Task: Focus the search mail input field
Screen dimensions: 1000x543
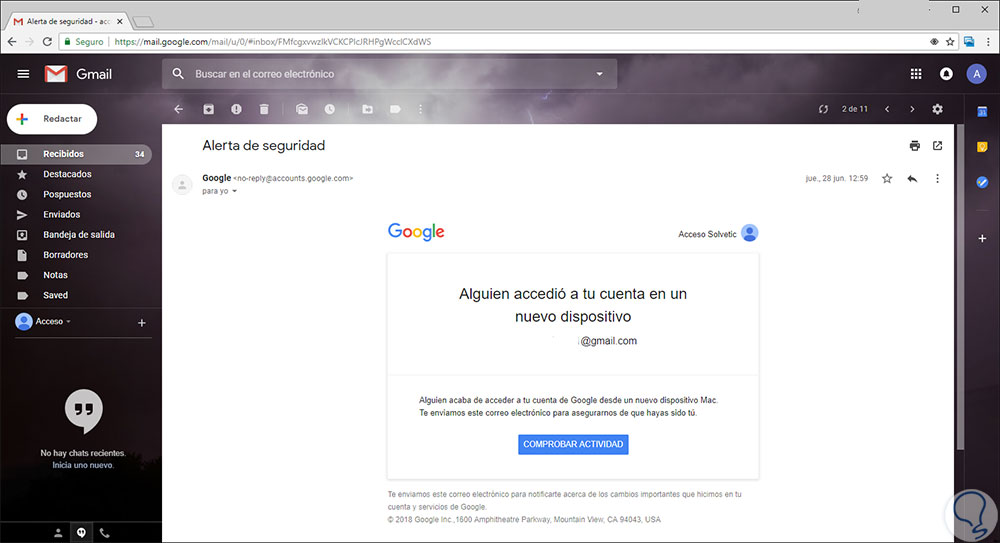Action: point(389,74)
